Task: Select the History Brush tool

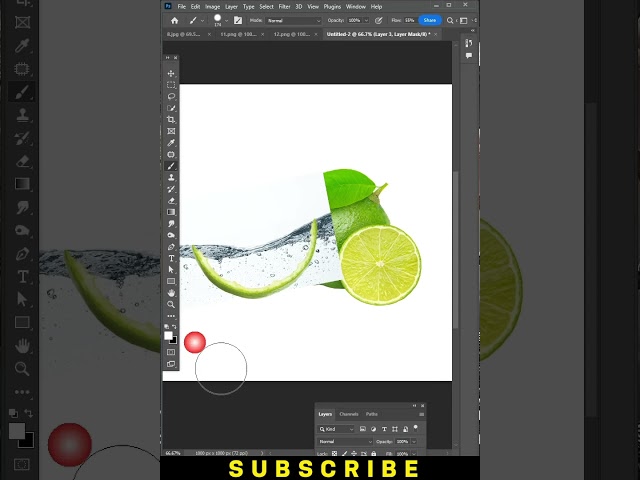Action: click(x=171, y=189)
